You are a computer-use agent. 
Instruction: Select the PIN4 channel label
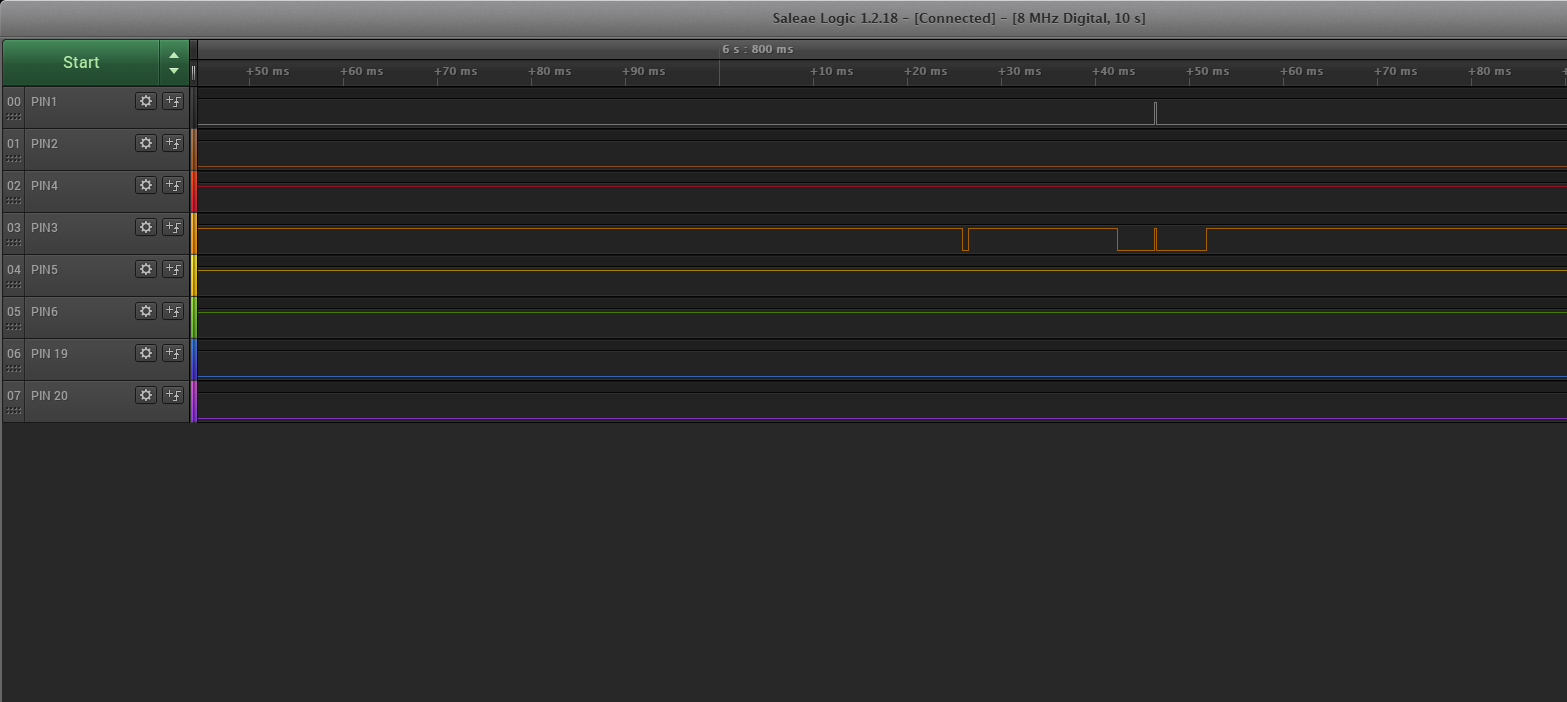click(45, 185)
